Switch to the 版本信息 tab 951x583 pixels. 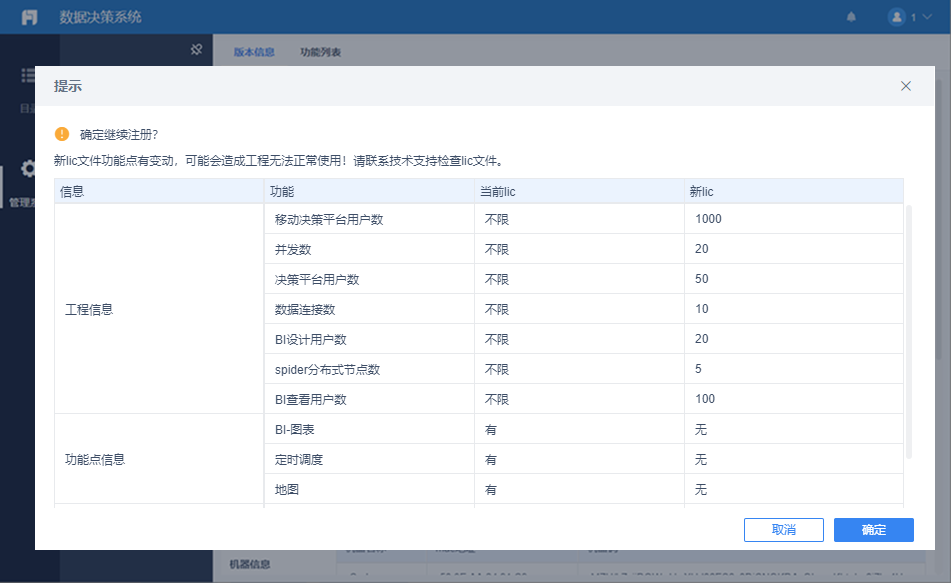point(254,52)
